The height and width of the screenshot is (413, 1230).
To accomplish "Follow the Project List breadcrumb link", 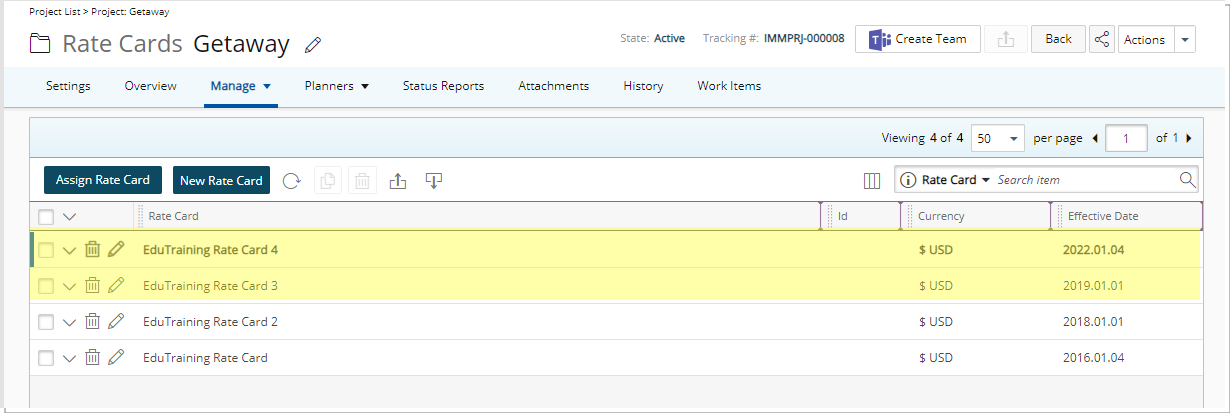I will point(56,12).
